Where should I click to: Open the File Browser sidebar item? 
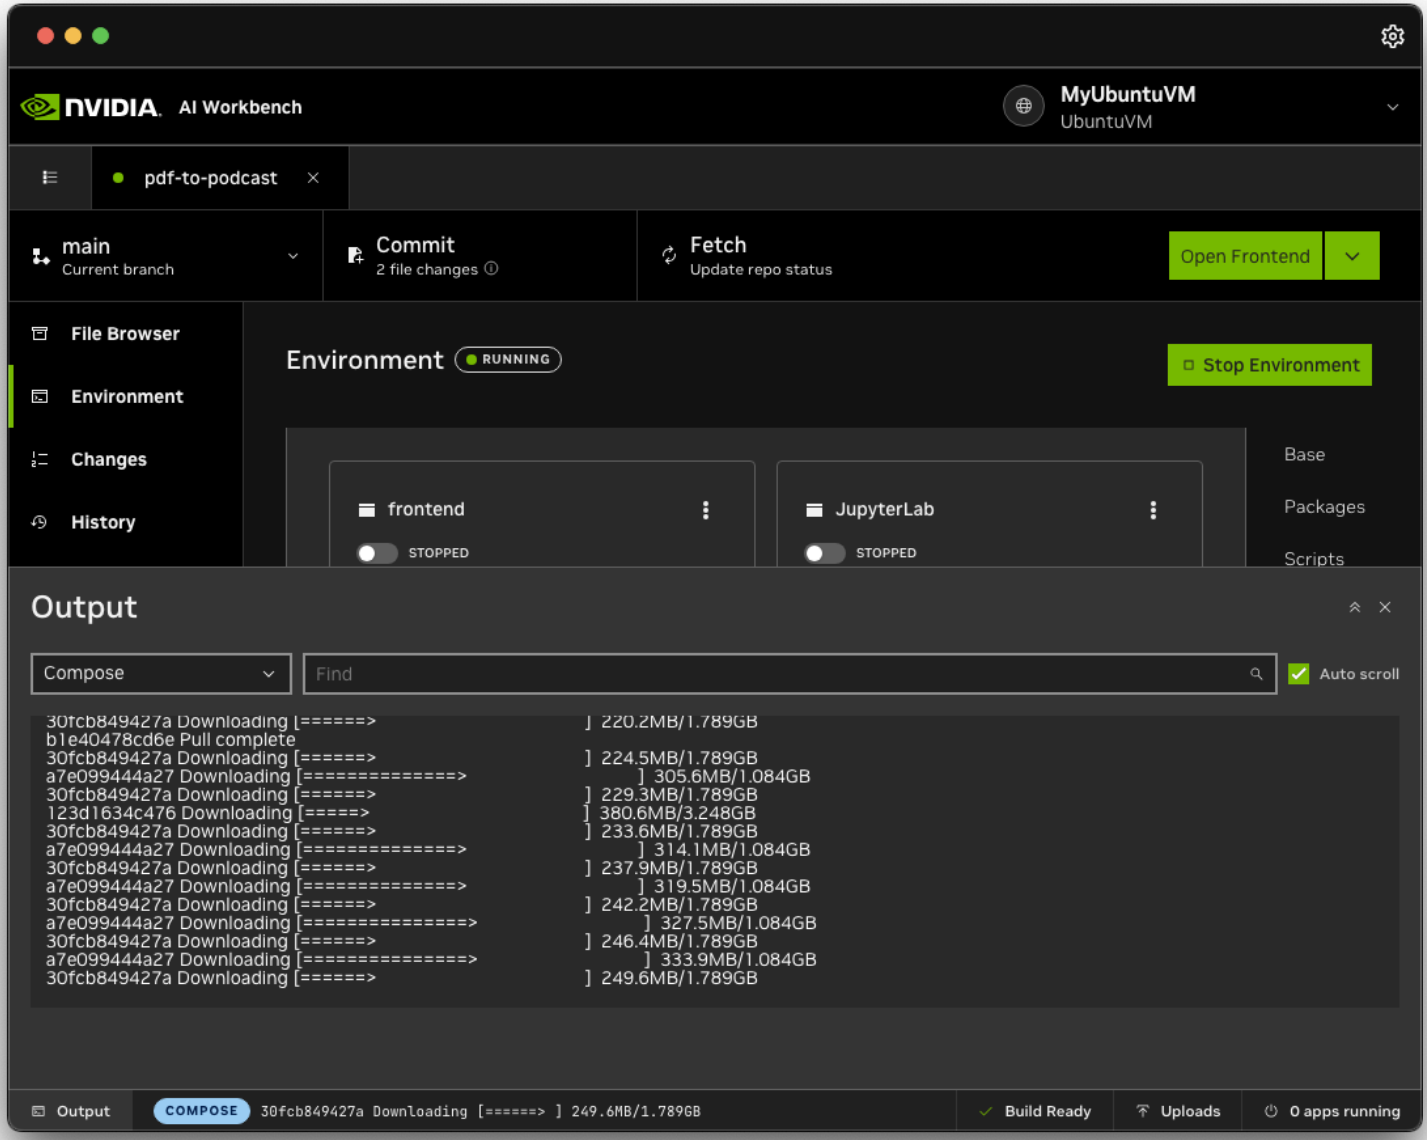point(125,334)
